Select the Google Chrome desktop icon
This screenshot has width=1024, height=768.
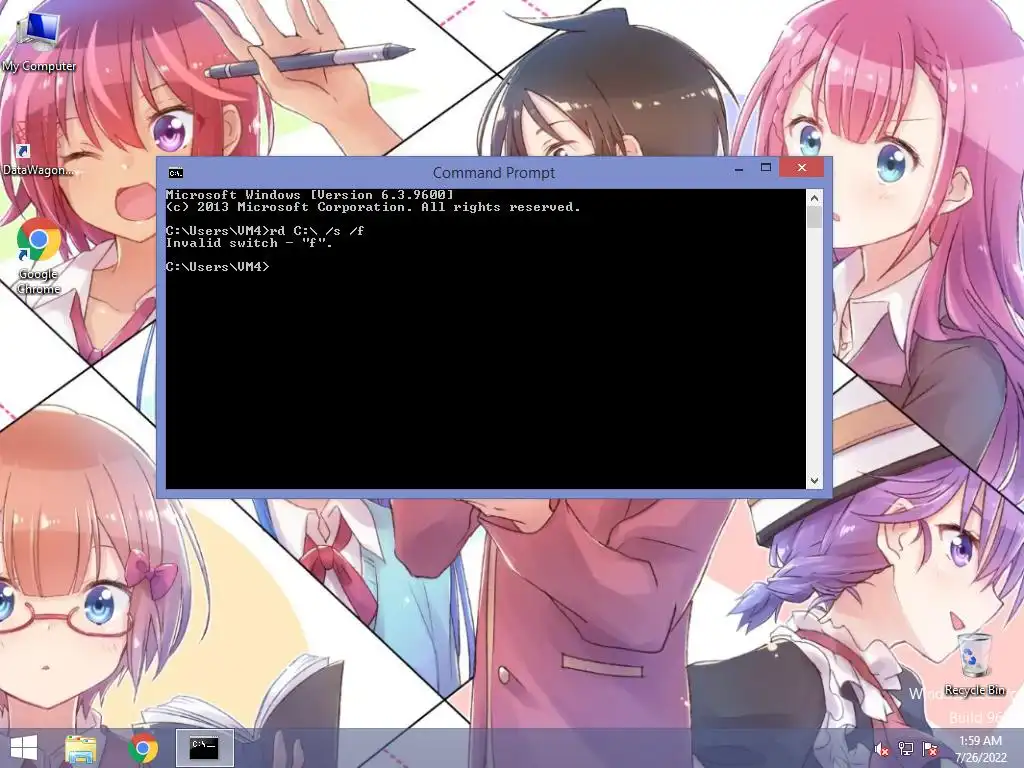pyautogui.click(x=39, y=257)
